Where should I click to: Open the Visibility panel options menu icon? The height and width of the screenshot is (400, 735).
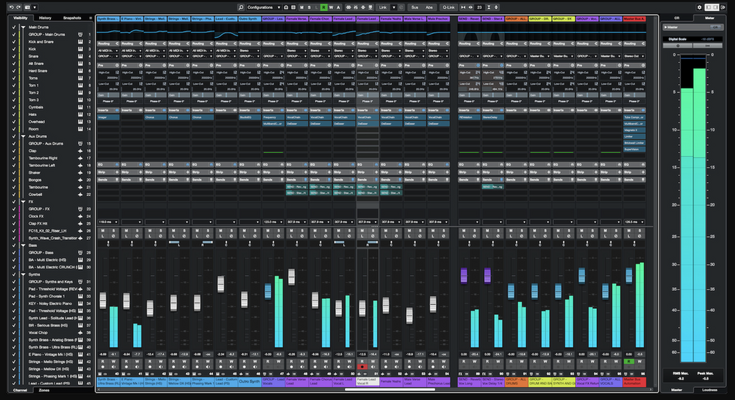(x=90, y=18)
